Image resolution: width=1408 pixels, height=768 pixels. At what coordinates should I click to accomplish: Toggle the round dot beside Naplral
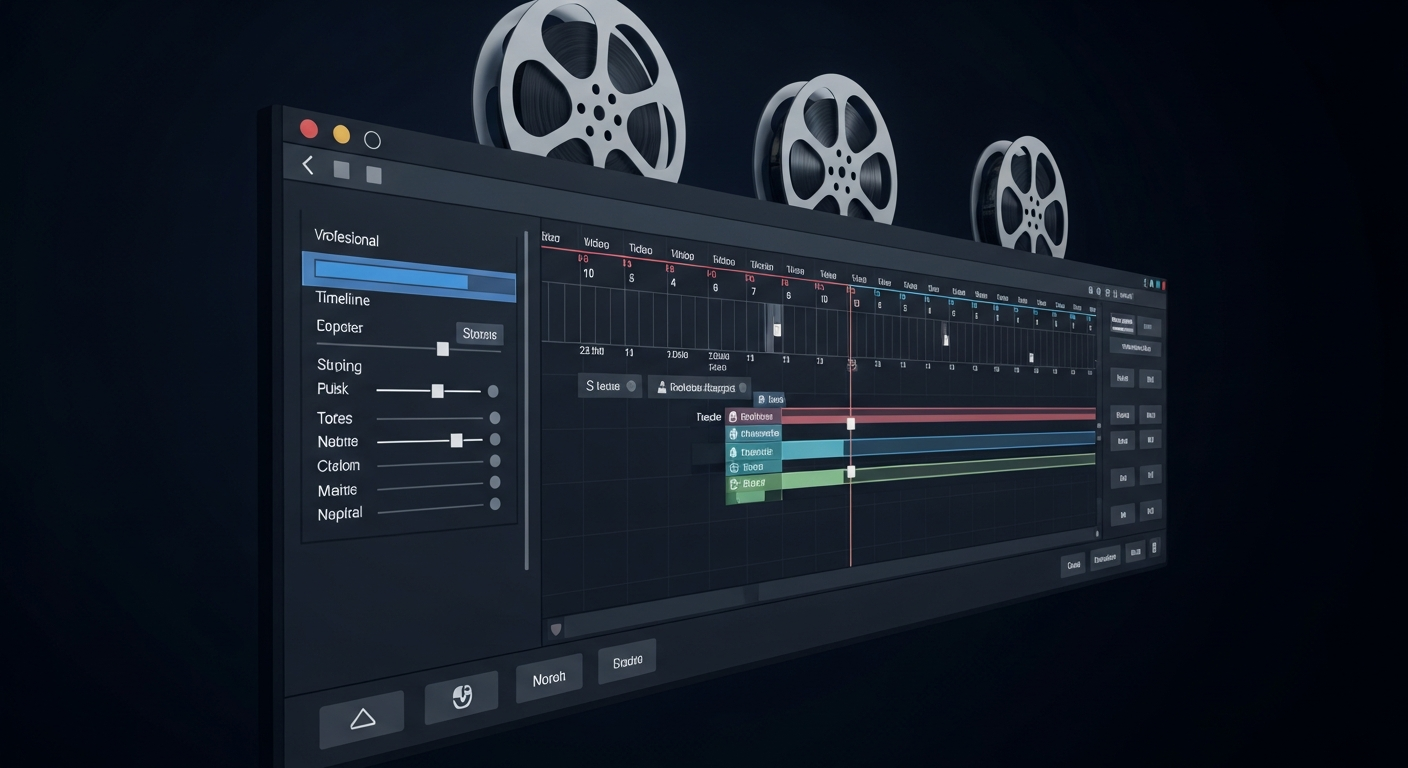point(494,504)
